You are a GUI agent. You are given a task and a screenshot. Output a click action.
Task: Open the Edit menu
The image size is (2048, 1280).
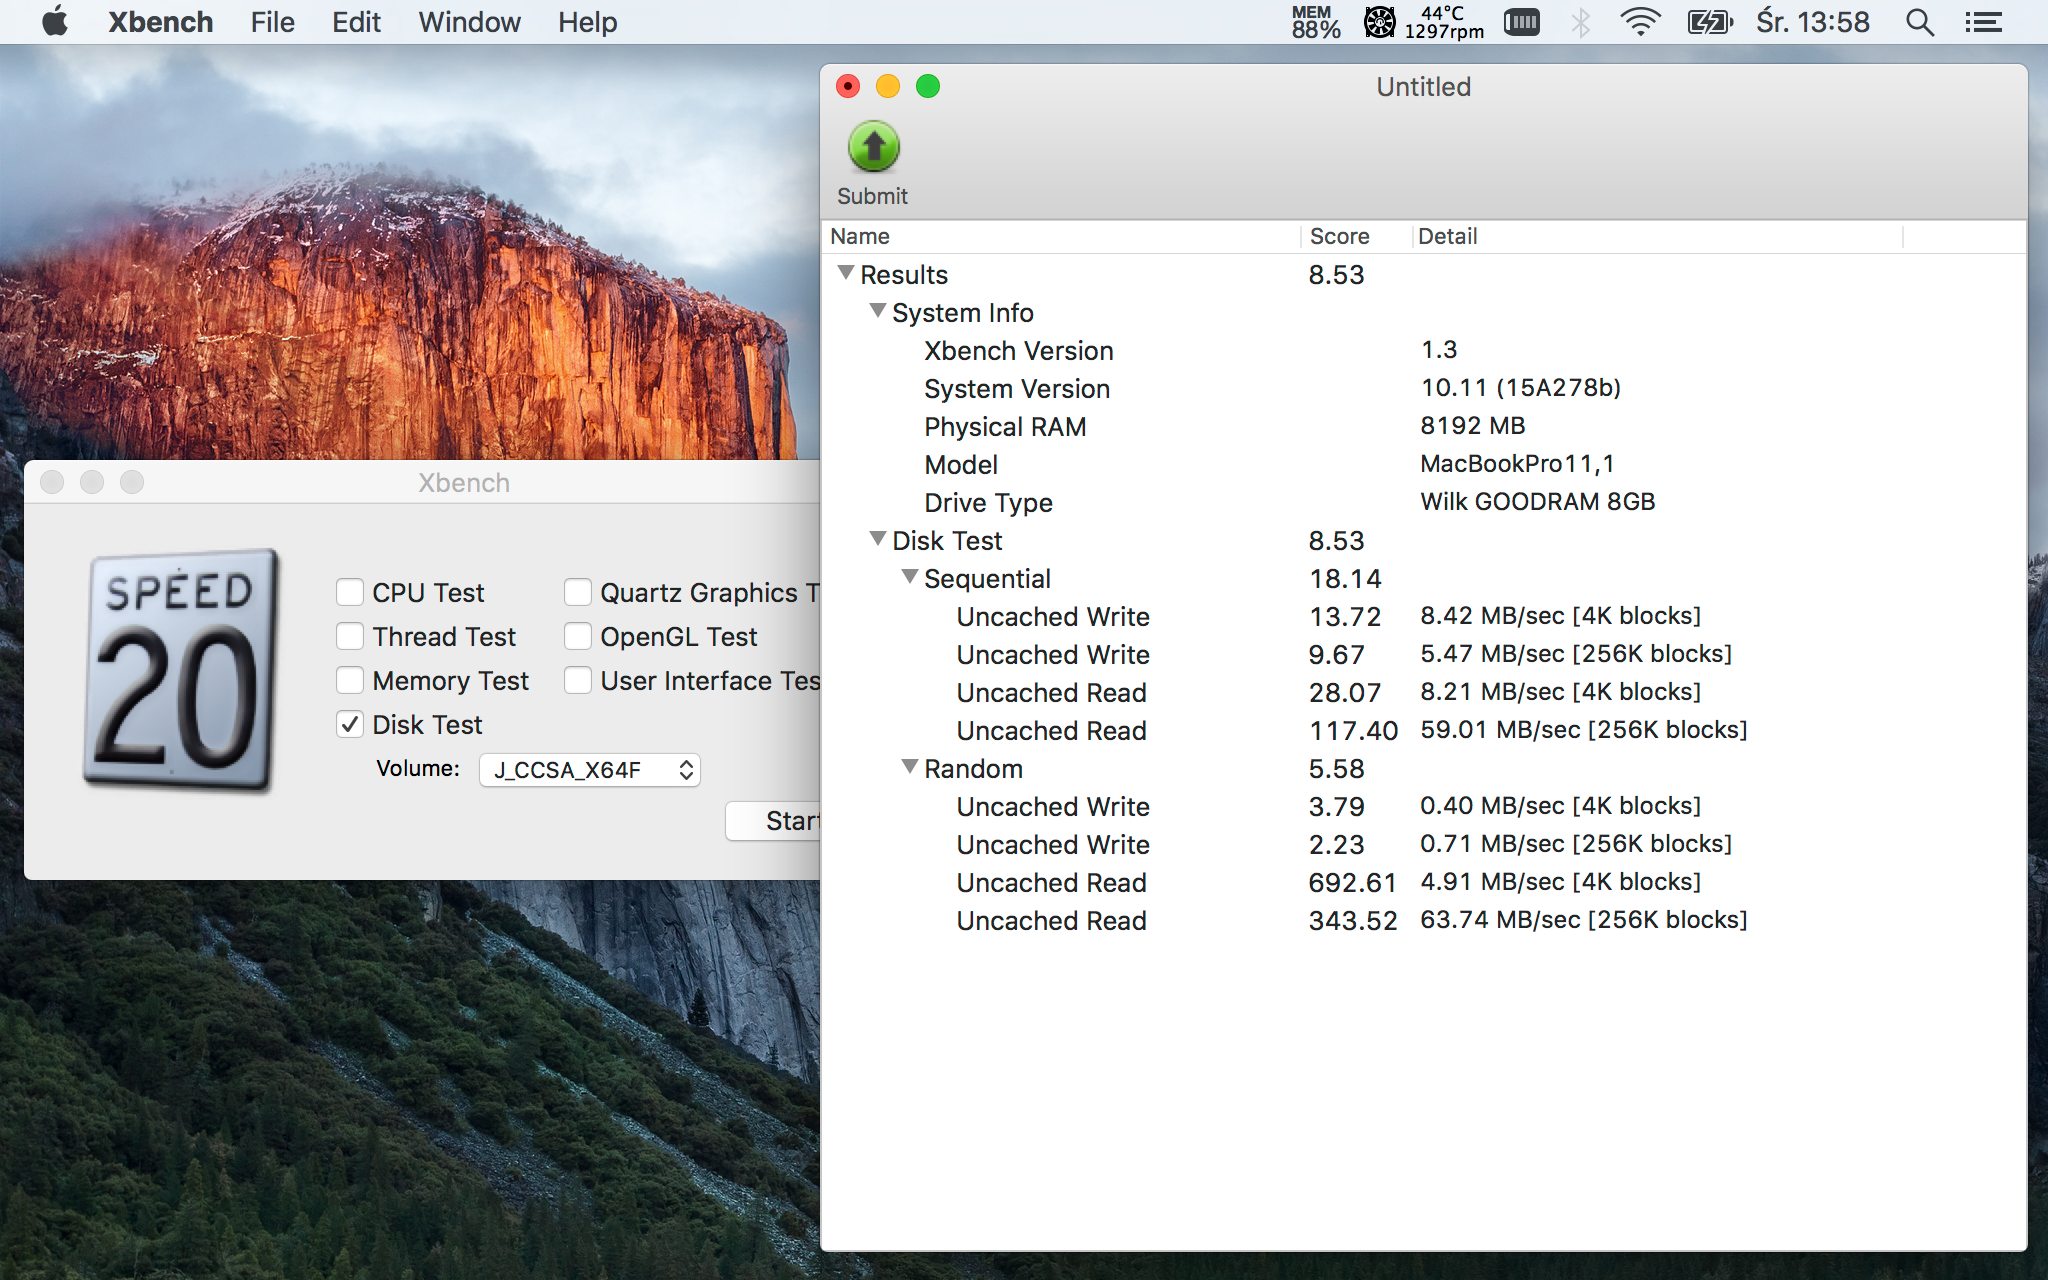[x=357, y=22]
